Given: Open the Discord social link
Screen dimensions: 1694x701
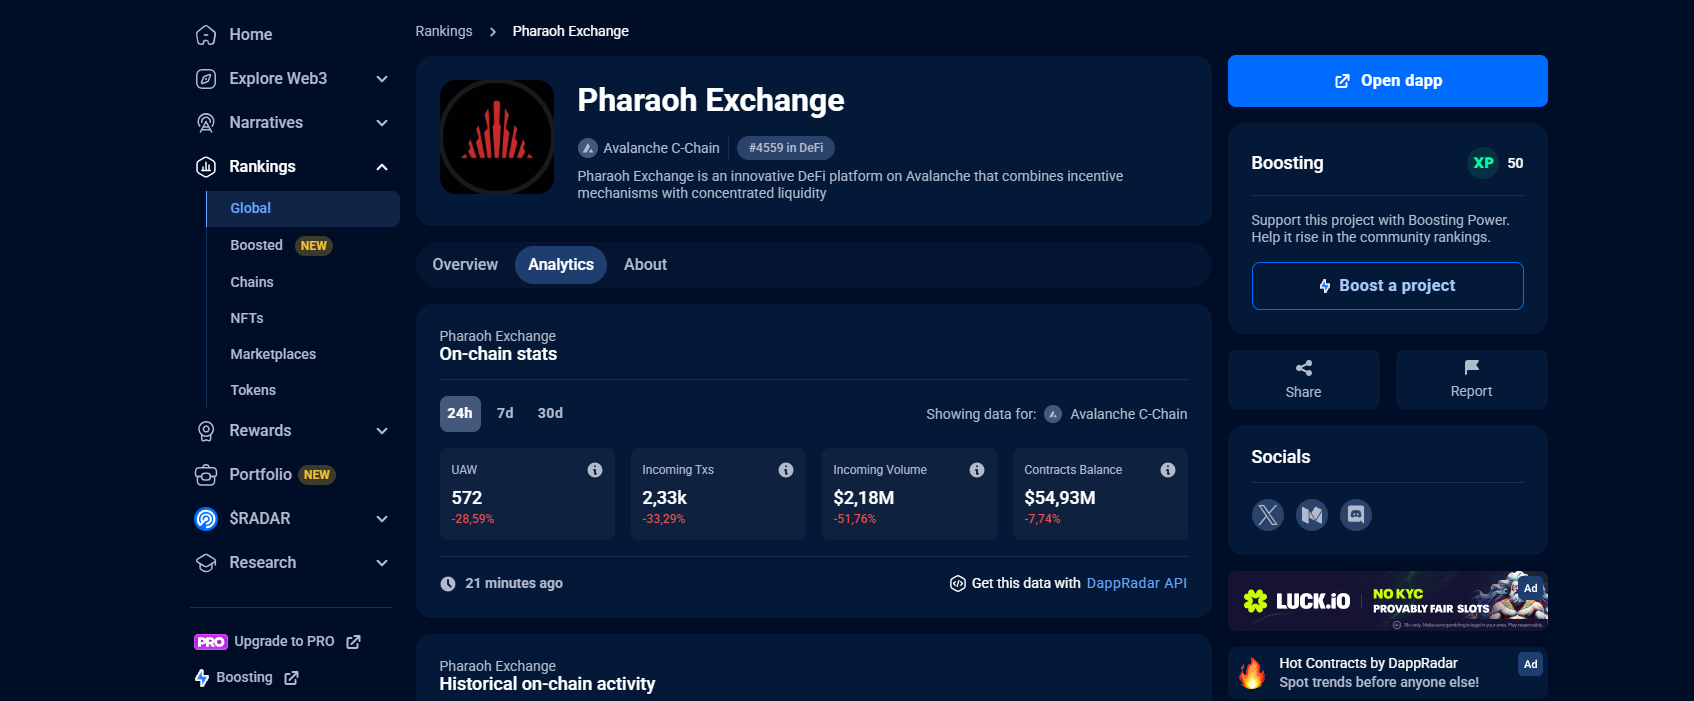Looking at the screenshot, I should [1356, 515].
